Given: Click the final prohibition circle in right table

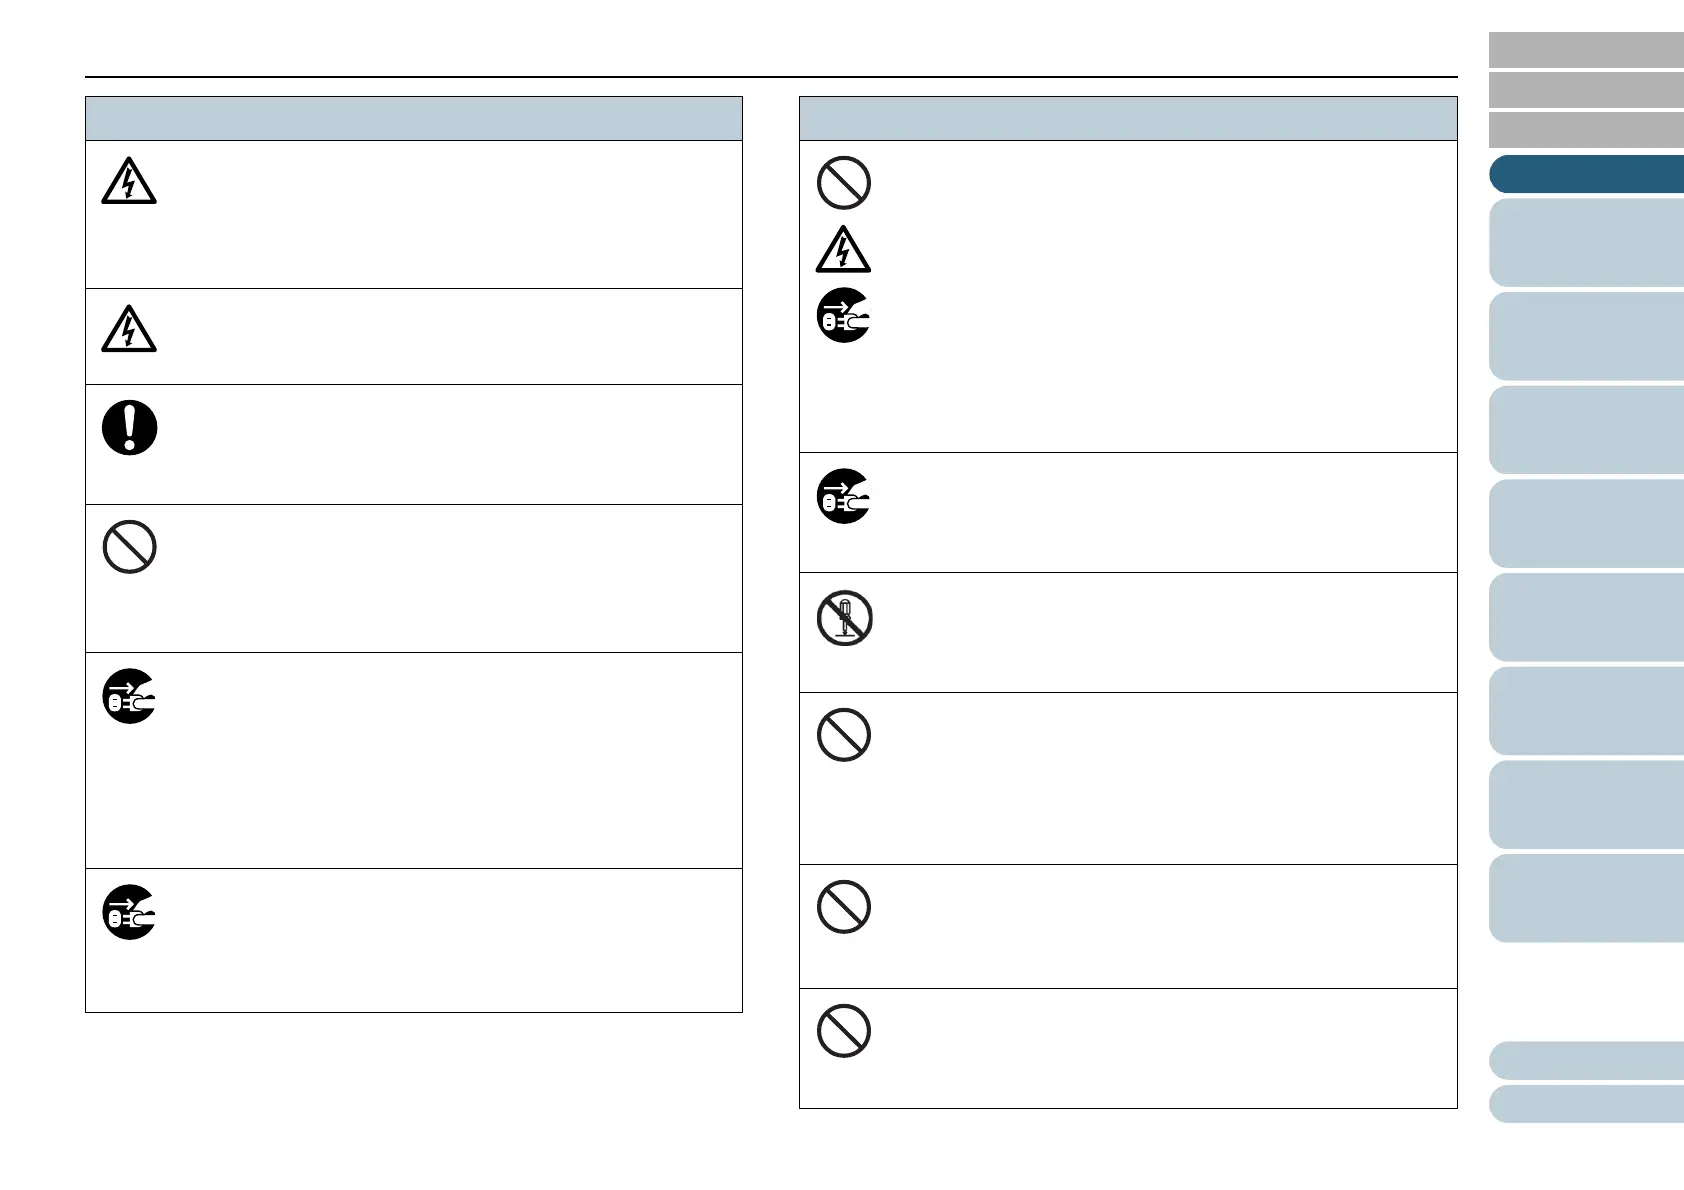Looking at the screenshot, I should (x=844, y=1031).
